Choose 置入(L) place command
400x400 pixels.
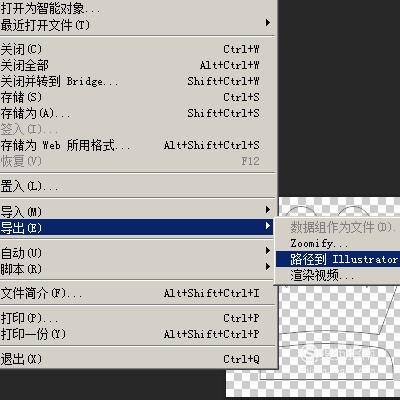[x=137, y=186]
